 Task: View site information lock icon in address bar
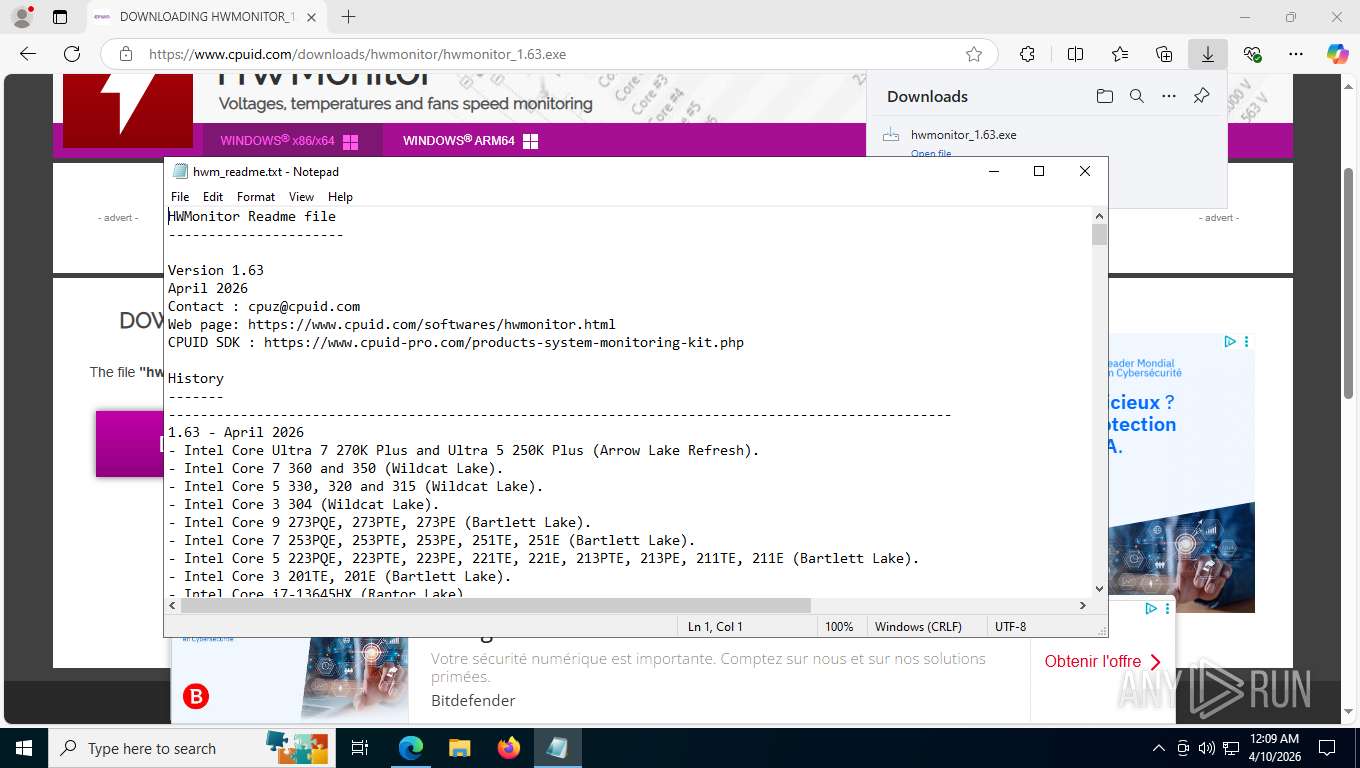point(125,54)
